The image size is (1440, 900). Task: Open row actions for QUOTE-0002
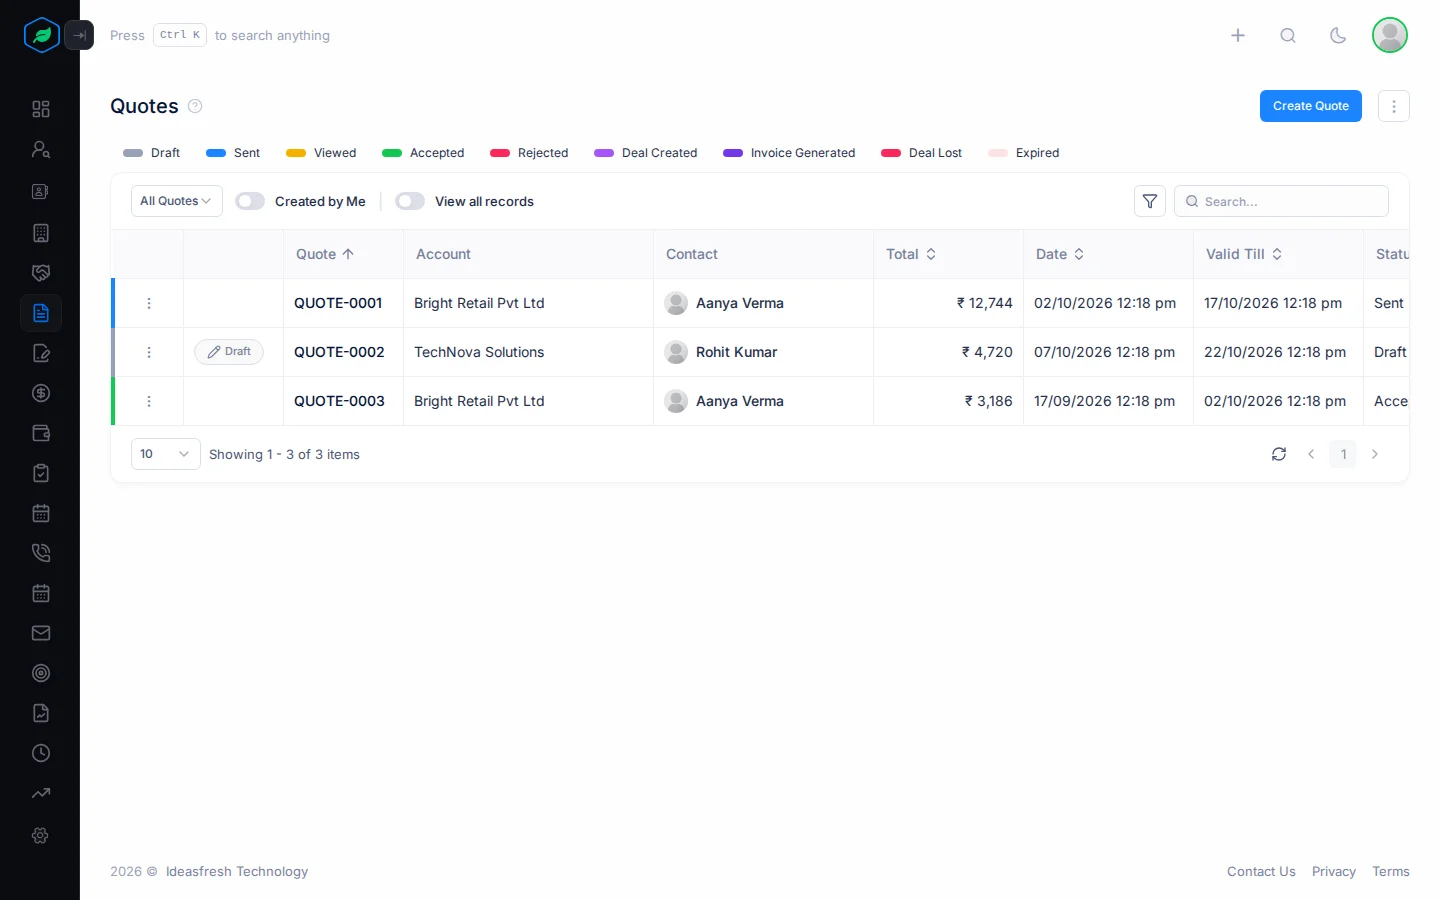(149, 352)
